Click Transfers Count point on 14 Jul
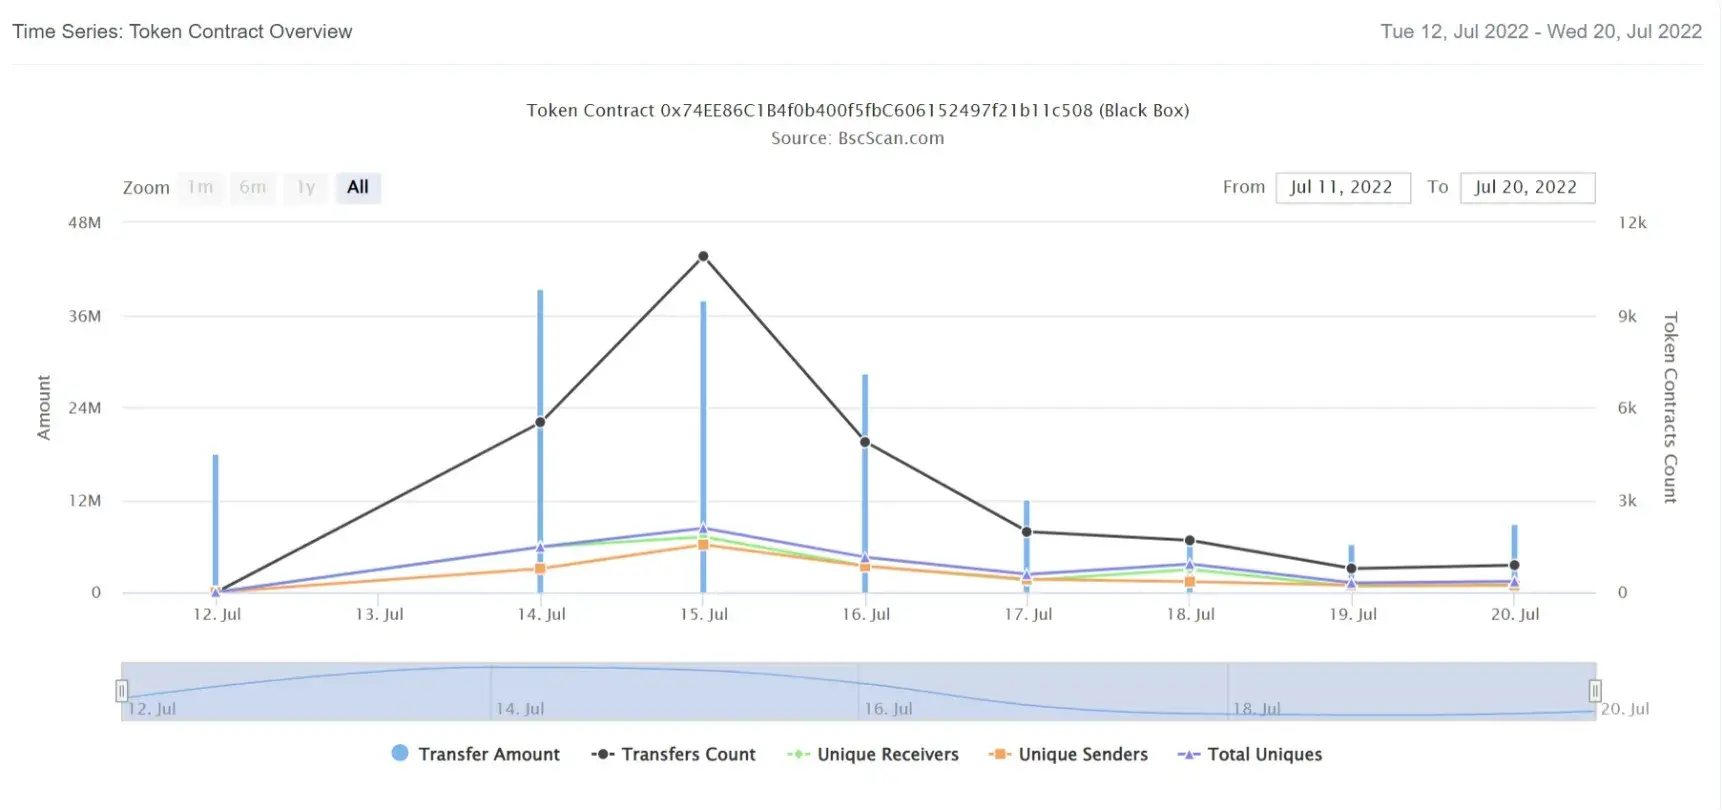The width and height of the screenshot is (1722, 810). point(540,422)
